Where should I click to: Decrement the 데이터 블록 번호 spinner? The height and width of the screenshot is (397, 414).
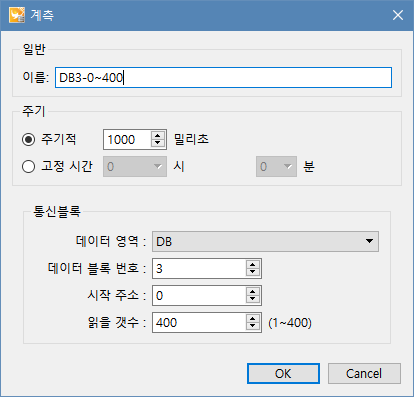[253, 272]
